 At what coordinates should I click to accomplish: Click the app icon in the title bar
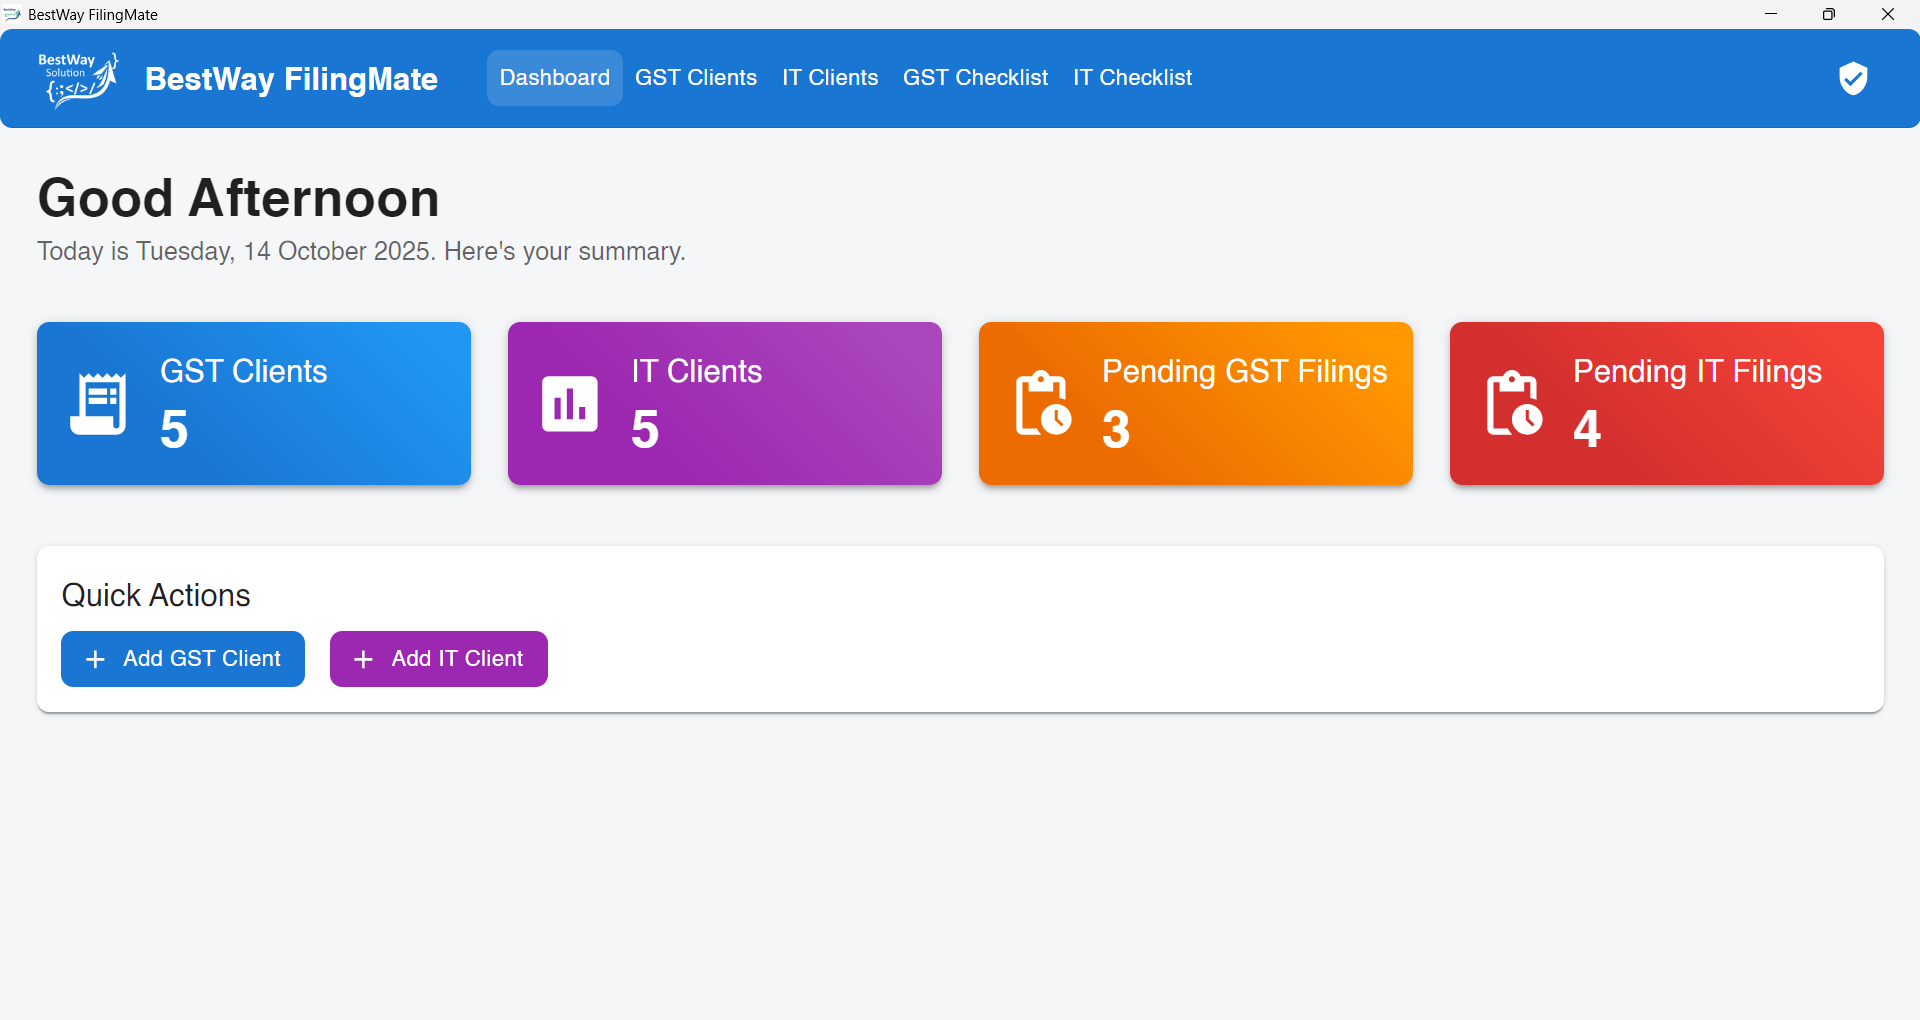[x=12, y=14]
